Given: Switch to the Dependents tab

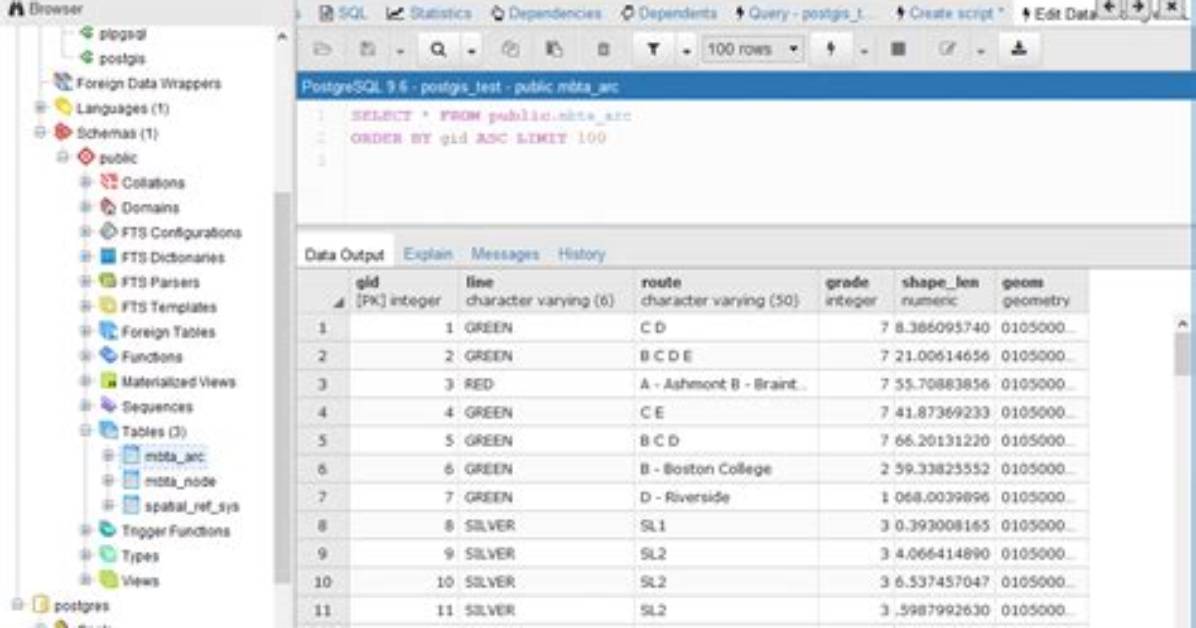Looking at the screenshot, I should click(668, 13).
